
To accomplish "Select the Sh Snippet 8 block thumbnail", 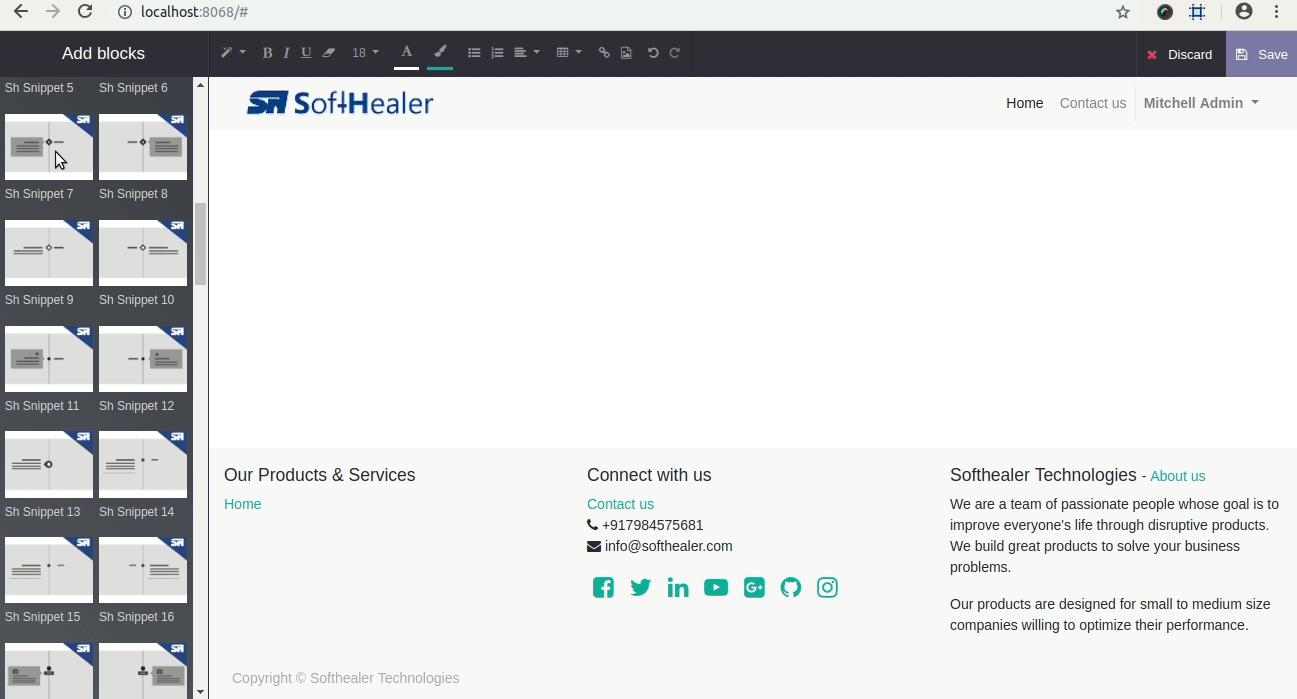I will [143, 147].
